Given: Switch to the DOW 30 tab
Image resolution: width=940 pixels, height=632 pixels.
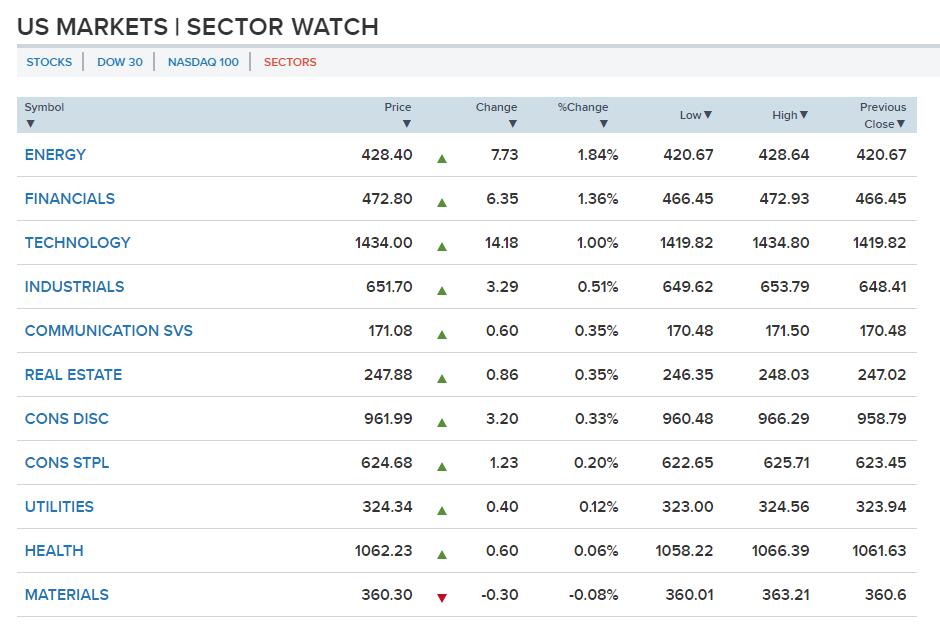Looking at the screenshot, I should point(120,62).
